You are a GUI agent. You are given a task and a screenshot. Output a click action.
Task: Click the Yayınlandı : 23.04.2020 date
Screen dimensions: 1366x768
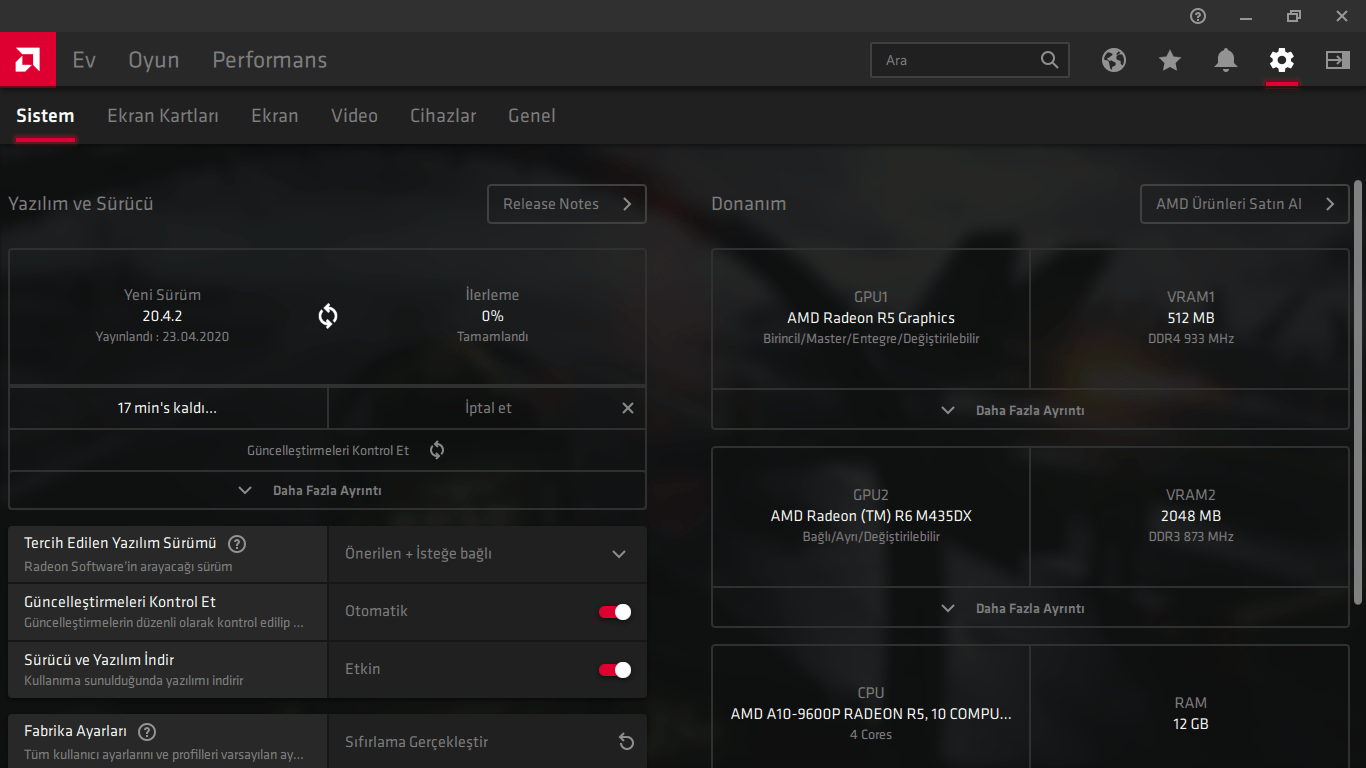click(162, 337)
